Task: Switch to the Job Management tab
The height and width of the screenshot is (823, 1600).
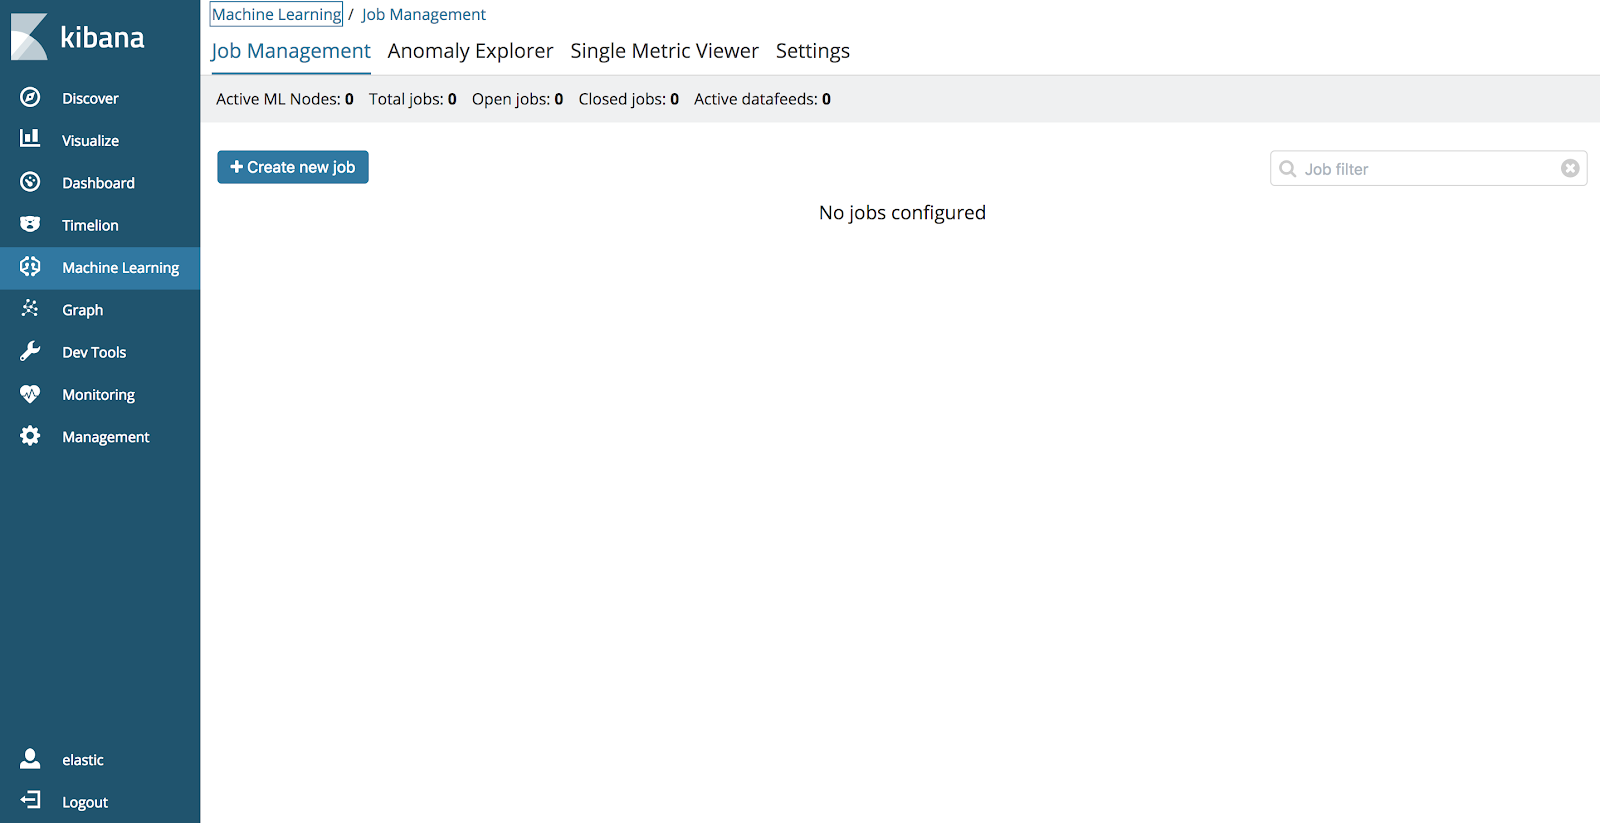Action: point(291,51)
